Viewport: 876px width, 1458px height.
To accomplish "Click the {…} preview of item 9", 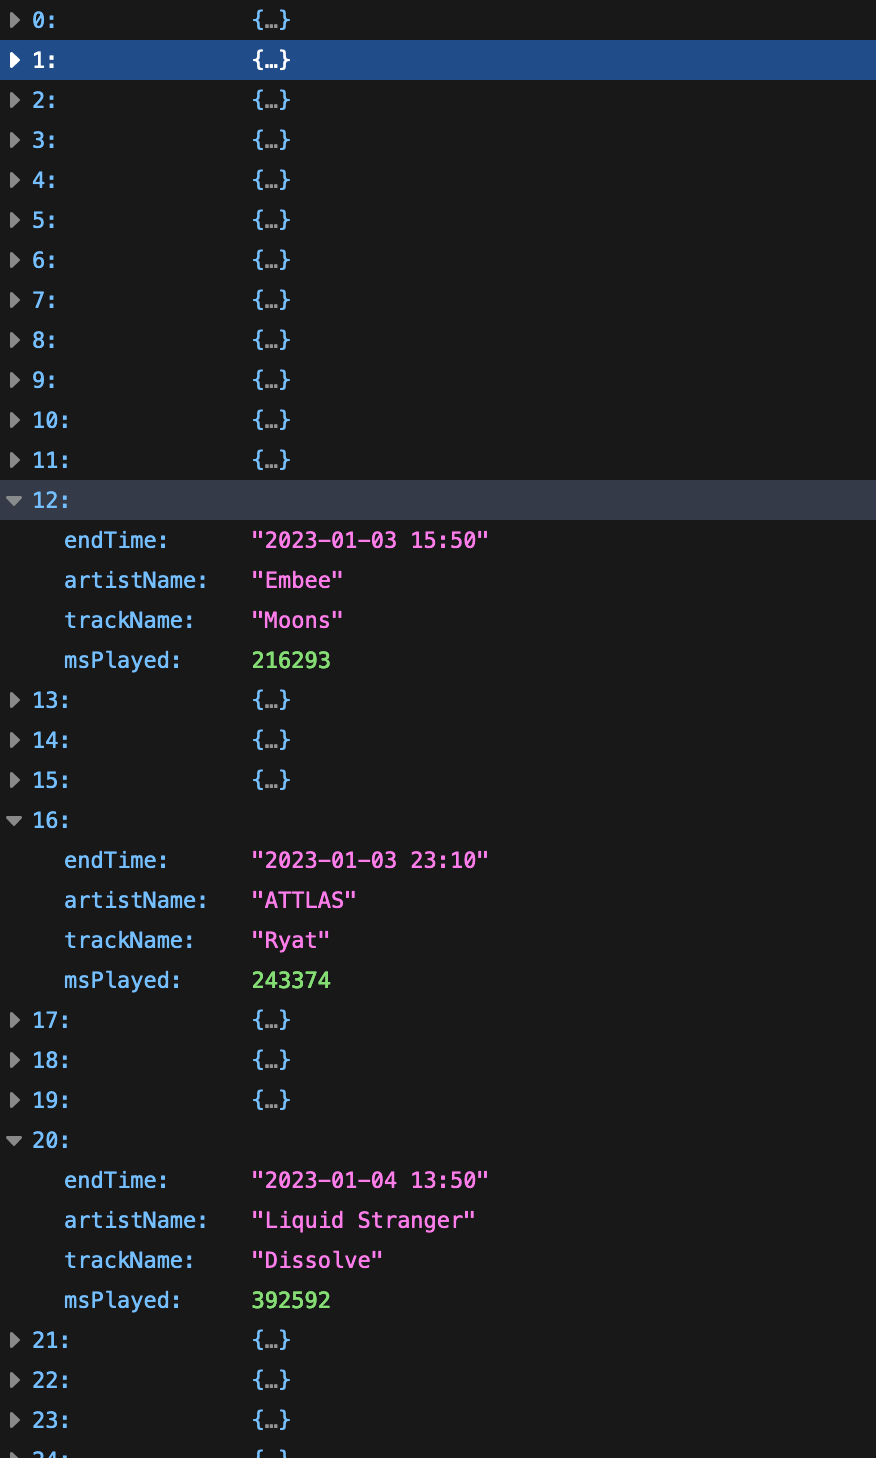I will click(x=271, y=380).
